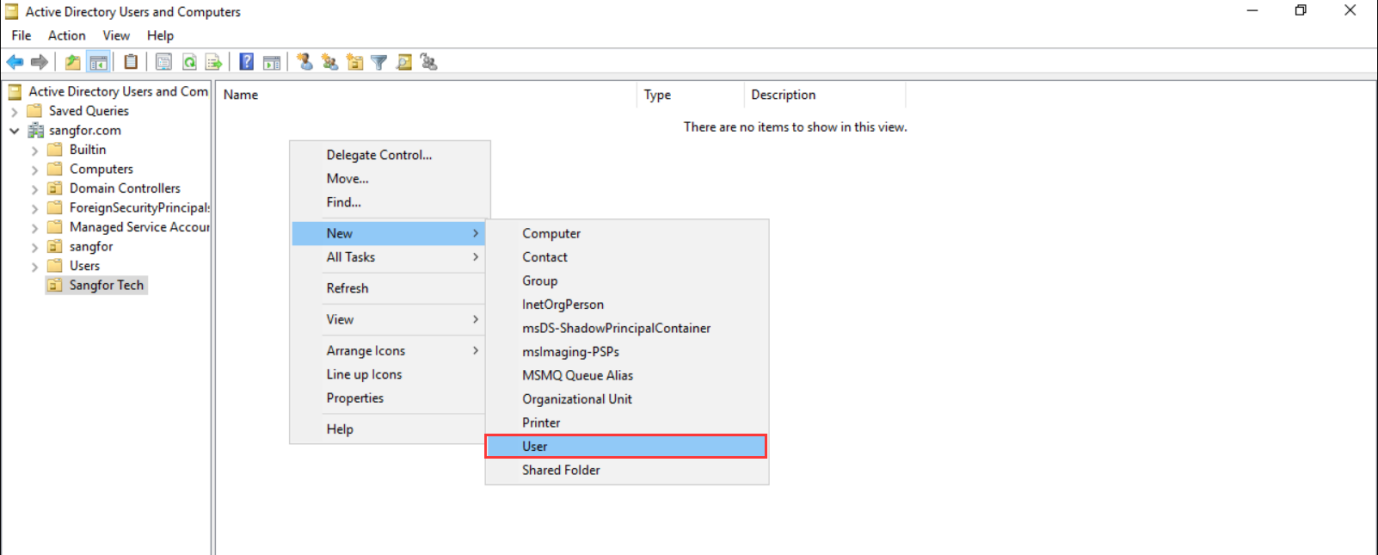This screenshot has width=1378, height=555.
Task: Click the Refresh toolbar icon
Action: pyautogui.click(x=189, y=62)
